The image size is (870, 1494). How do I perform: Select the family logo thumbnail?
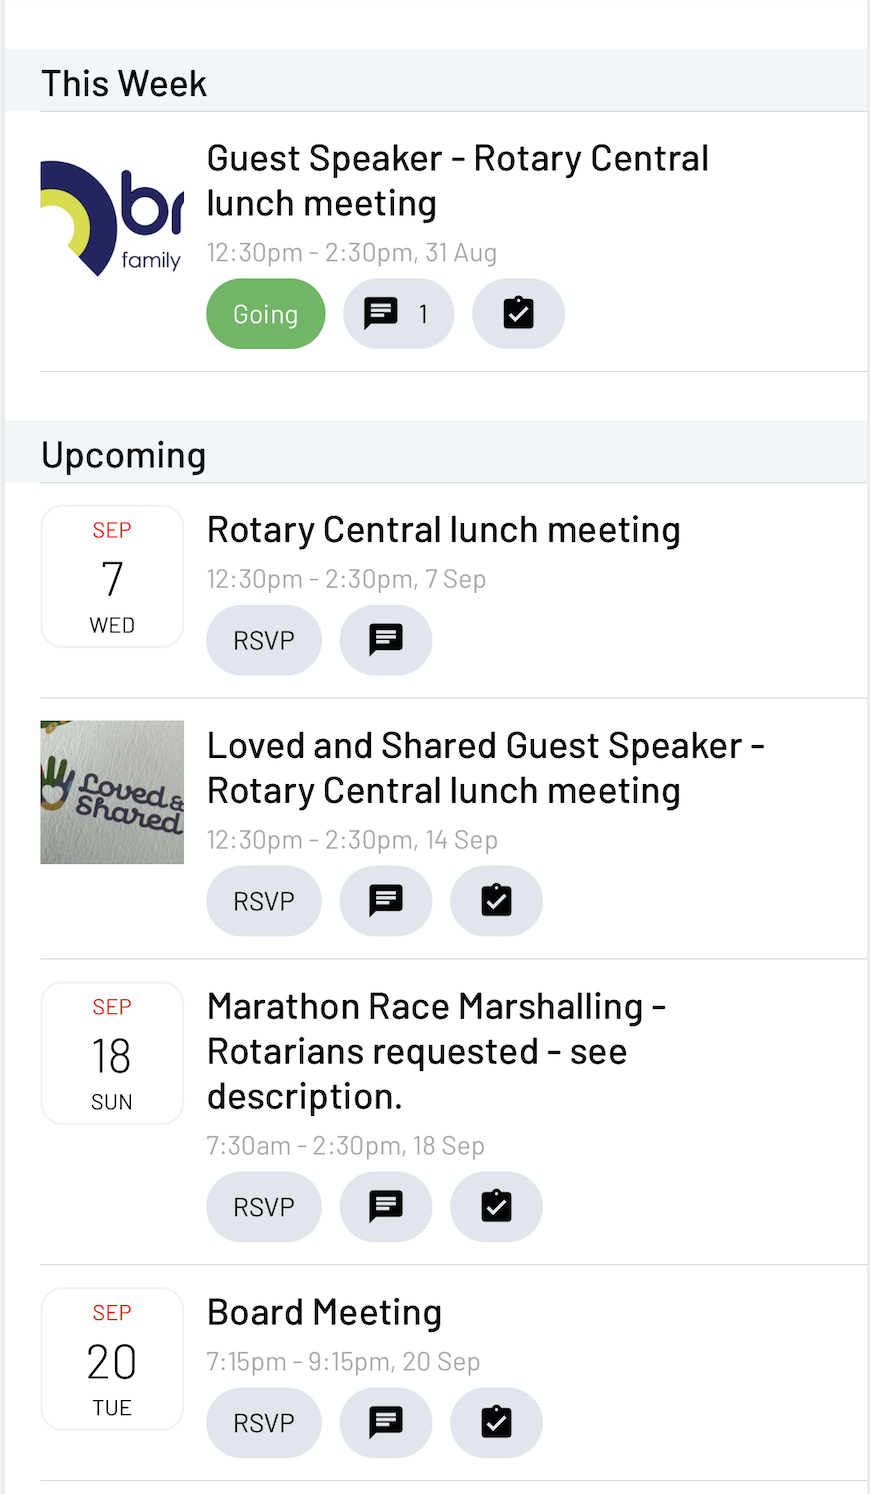point(112,218)
